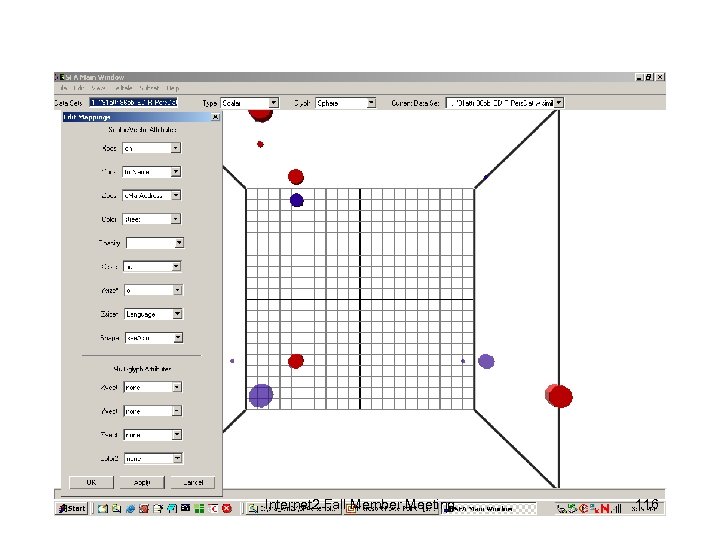Click the green grid quick launch icon
Viewport: 720px width, 540px height.
[199, 508]
